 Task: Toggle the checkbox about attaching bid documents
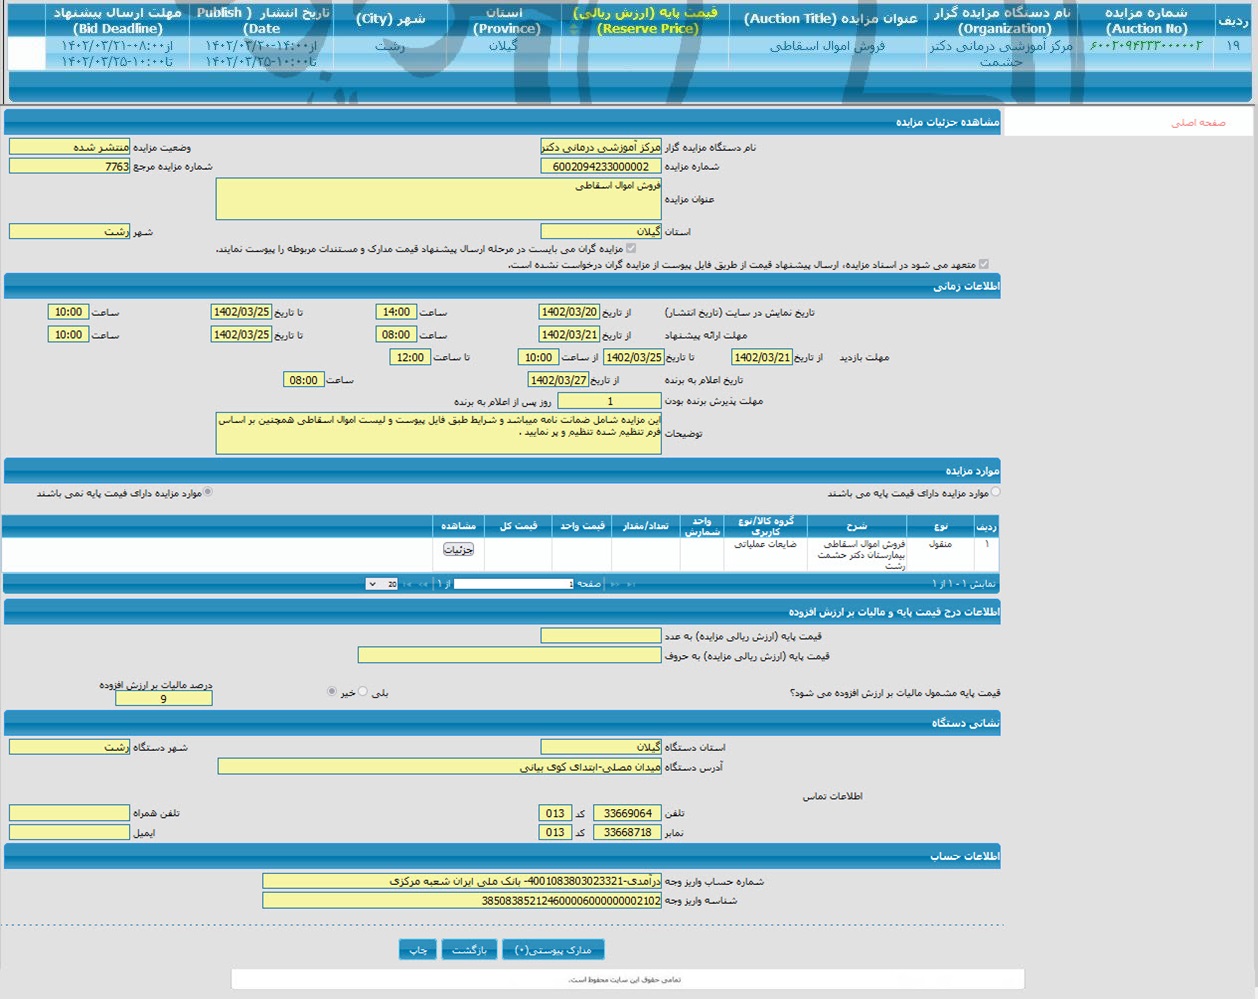pyautogui.click(x=631, y=248)
